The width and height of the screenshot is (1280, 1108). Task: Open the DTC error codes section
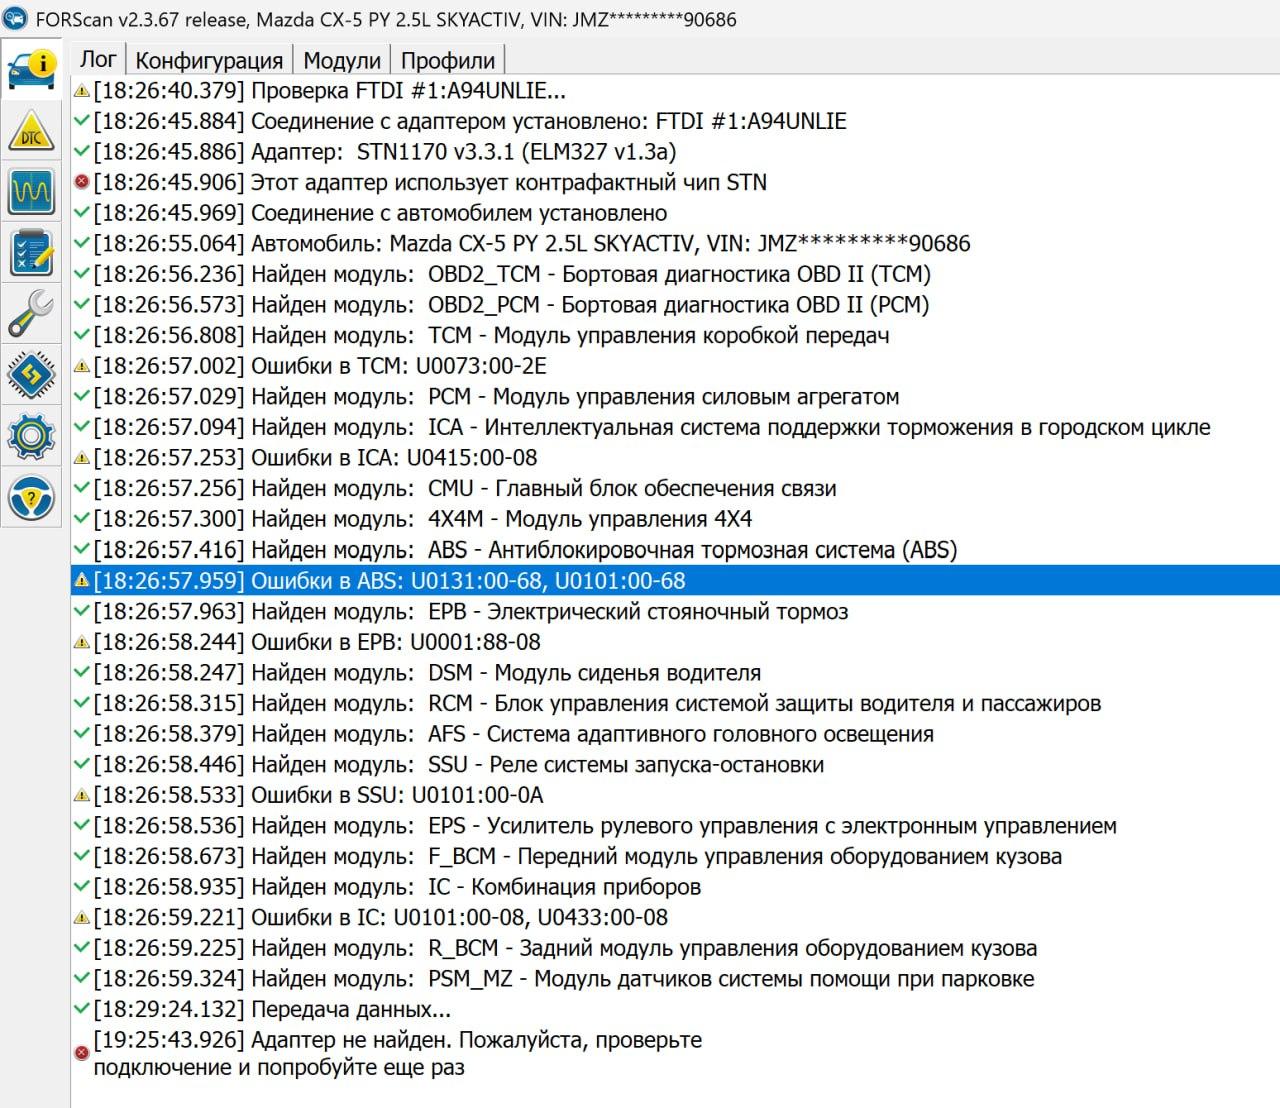(x=31, y=132)
